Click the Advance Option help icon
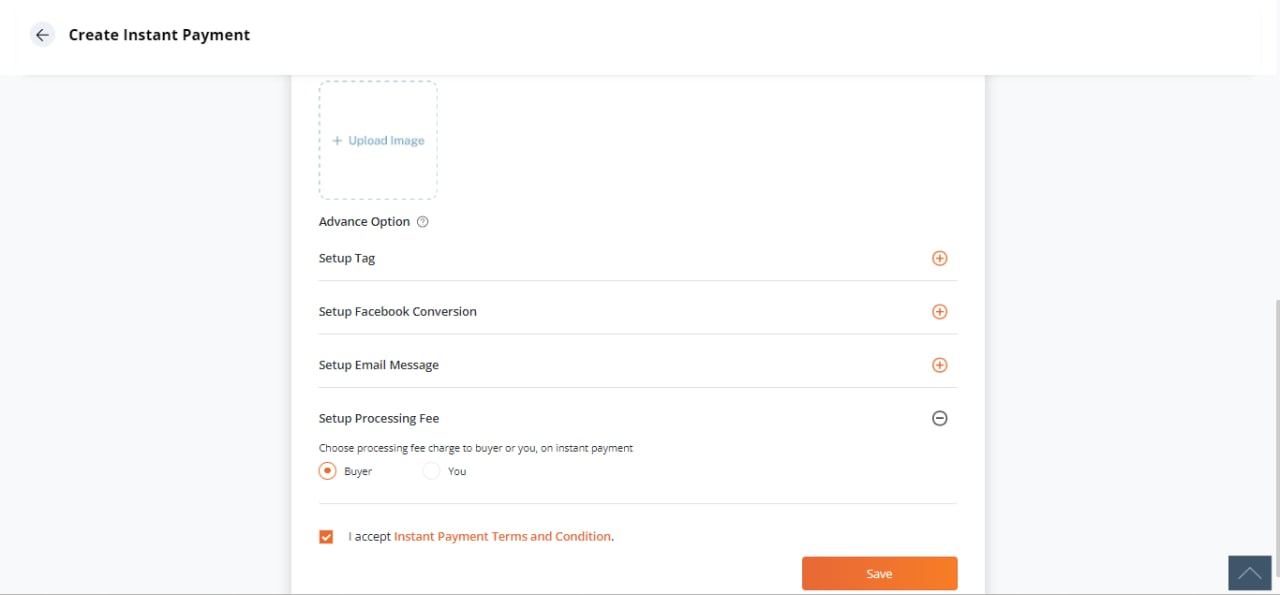 click(x=422, y=222)
